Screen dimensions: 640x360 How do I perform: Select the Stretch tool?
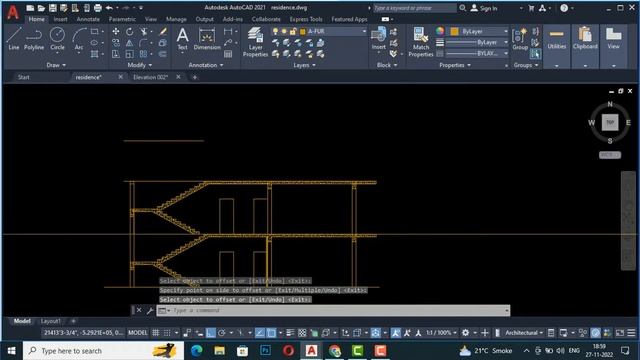pos(116,54)
